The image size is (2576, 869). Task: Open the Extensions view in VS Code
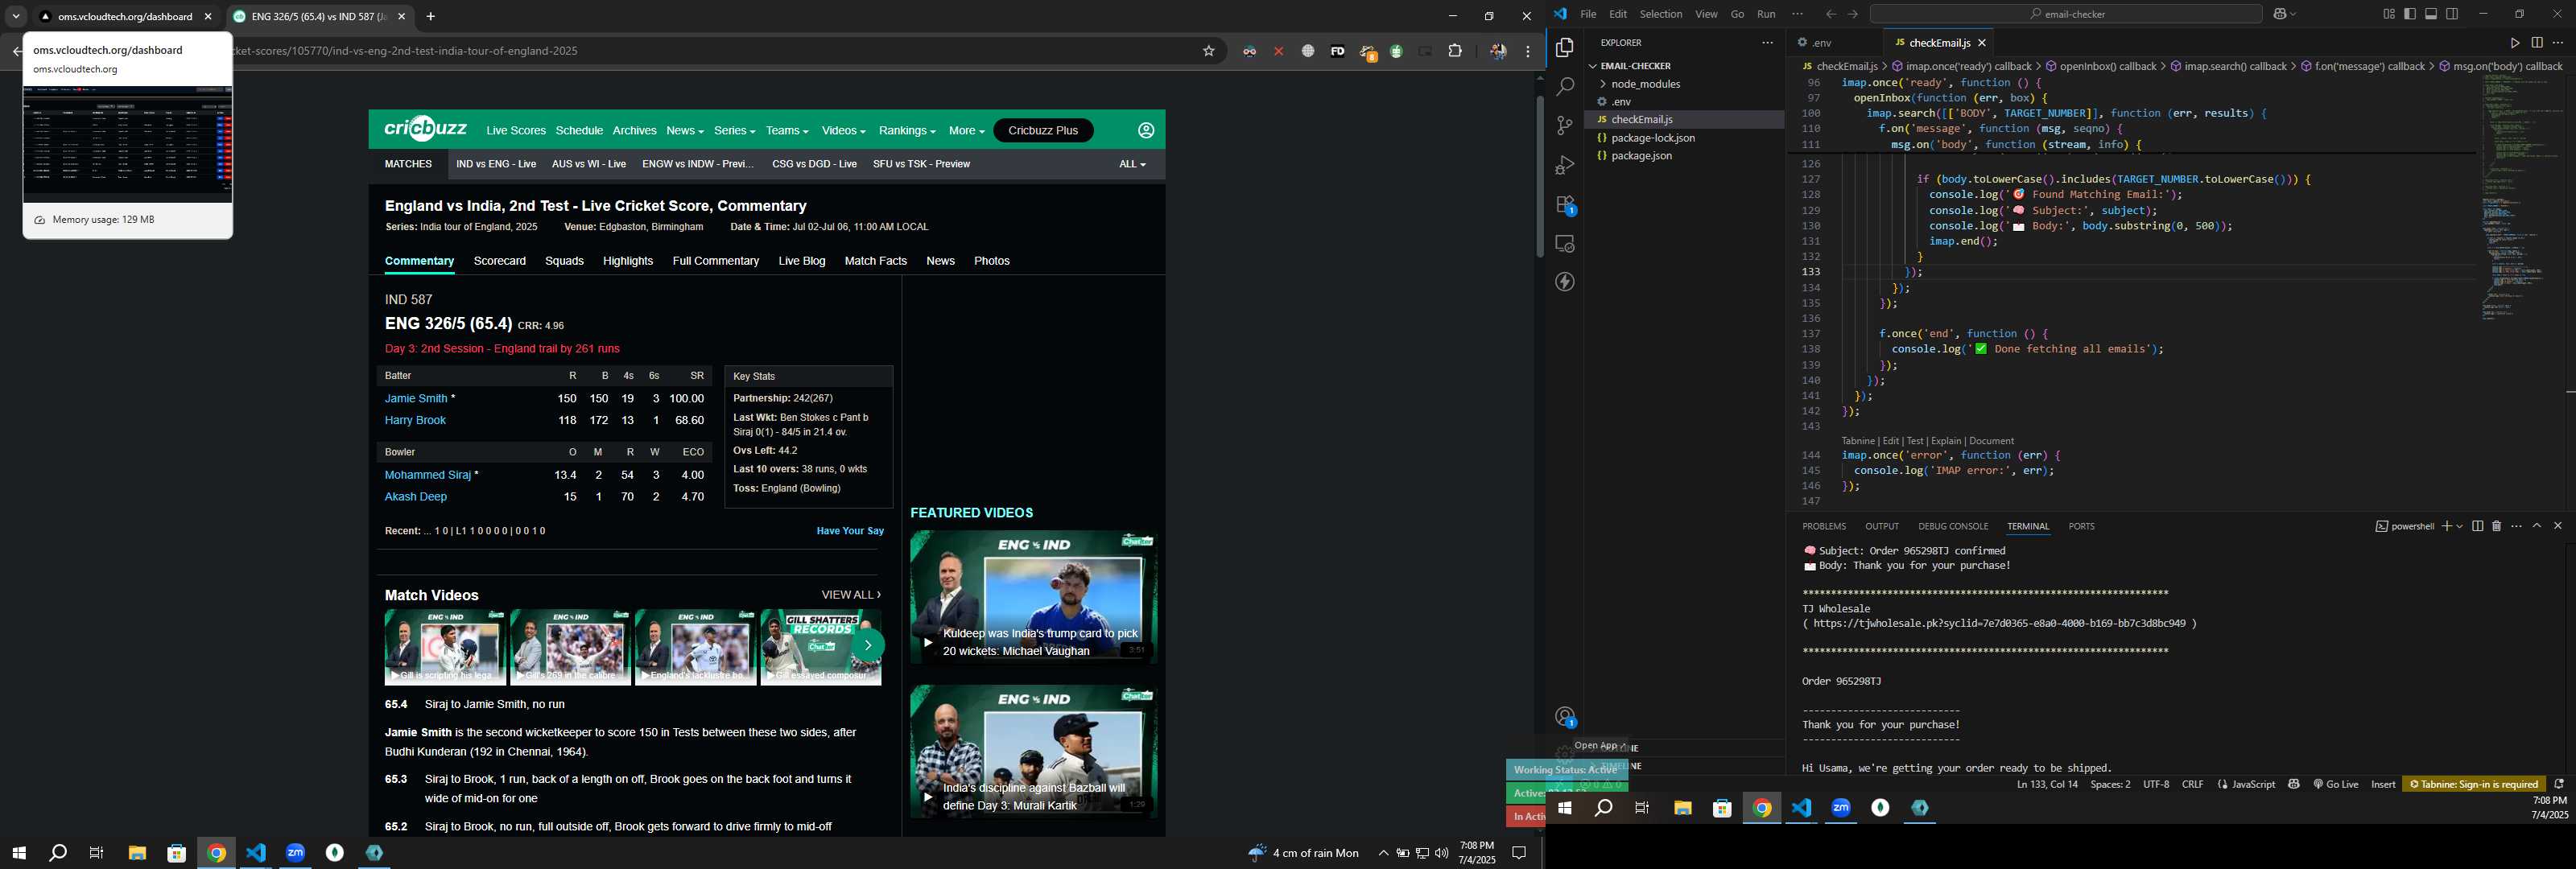tap(1565, 205)
